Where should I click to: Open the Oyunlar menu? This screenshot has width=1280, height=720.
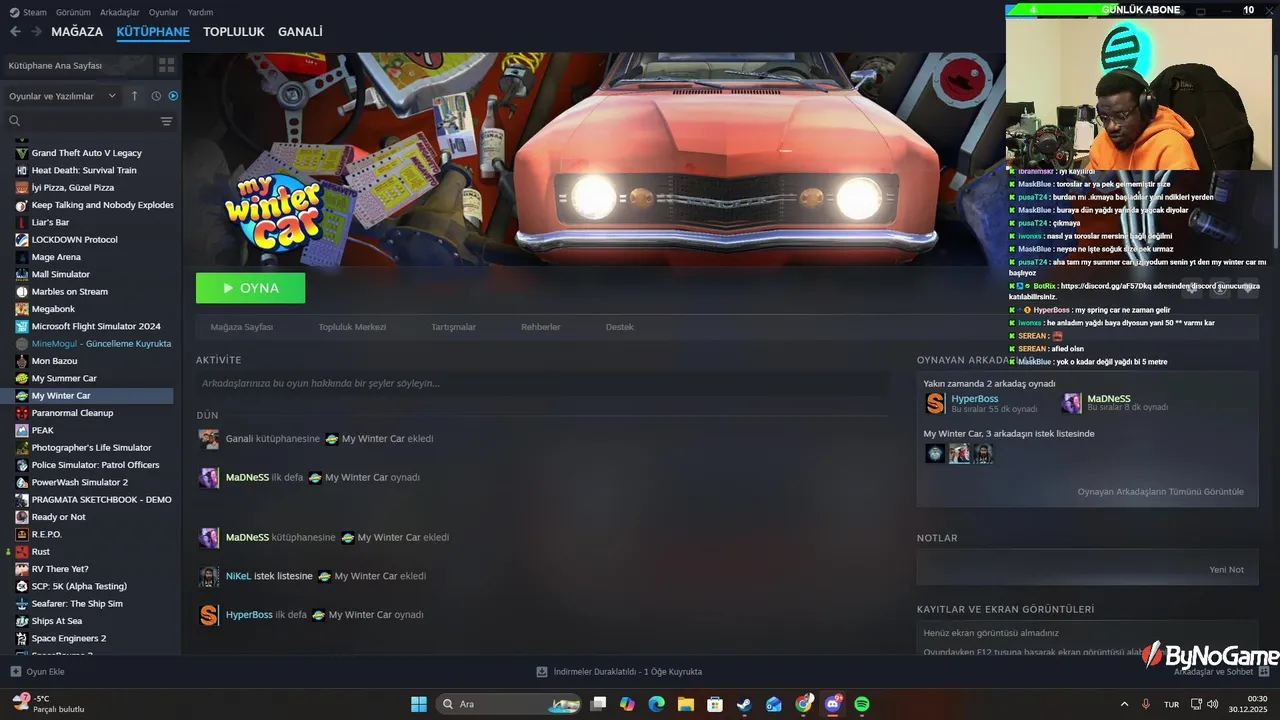pyautogui.click(x=163, y=12)
